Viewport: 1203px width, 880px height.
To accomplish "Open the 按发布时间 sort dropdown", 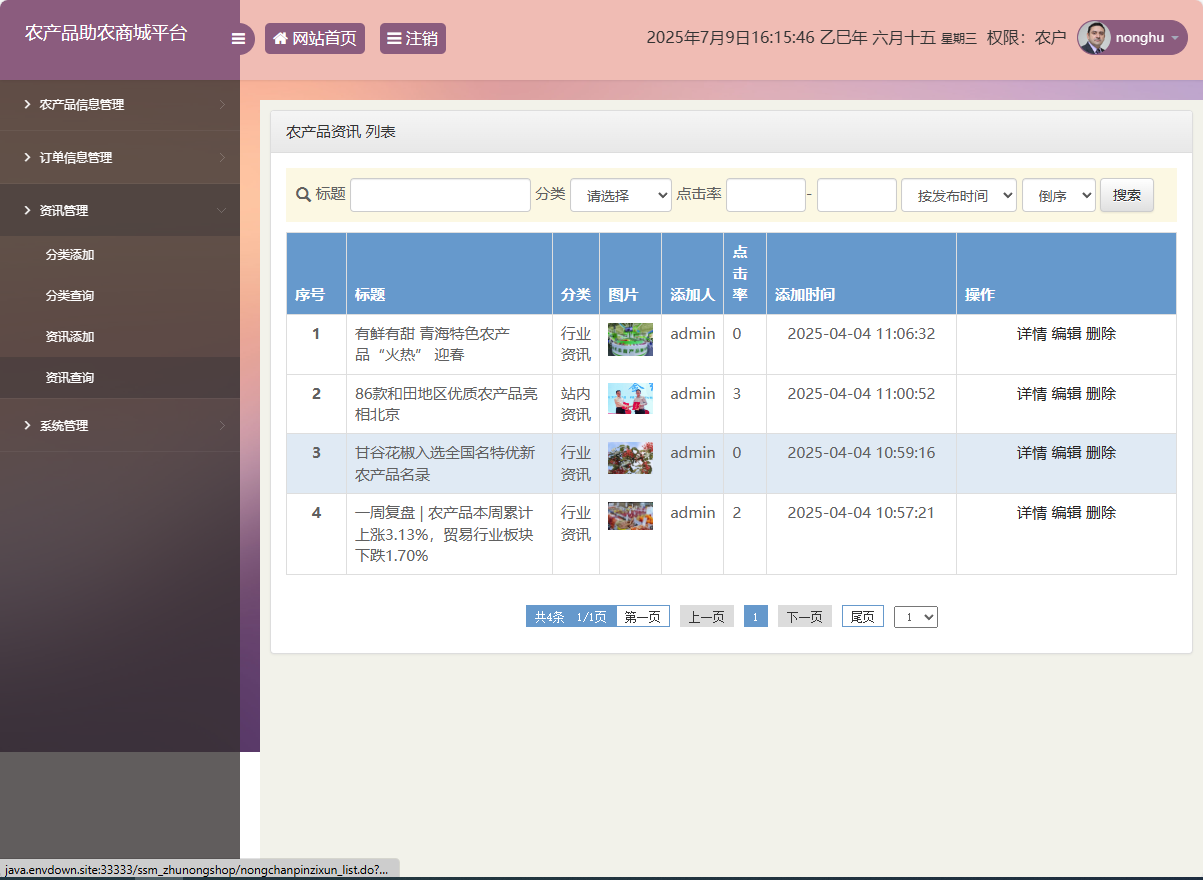I will 958,194.
